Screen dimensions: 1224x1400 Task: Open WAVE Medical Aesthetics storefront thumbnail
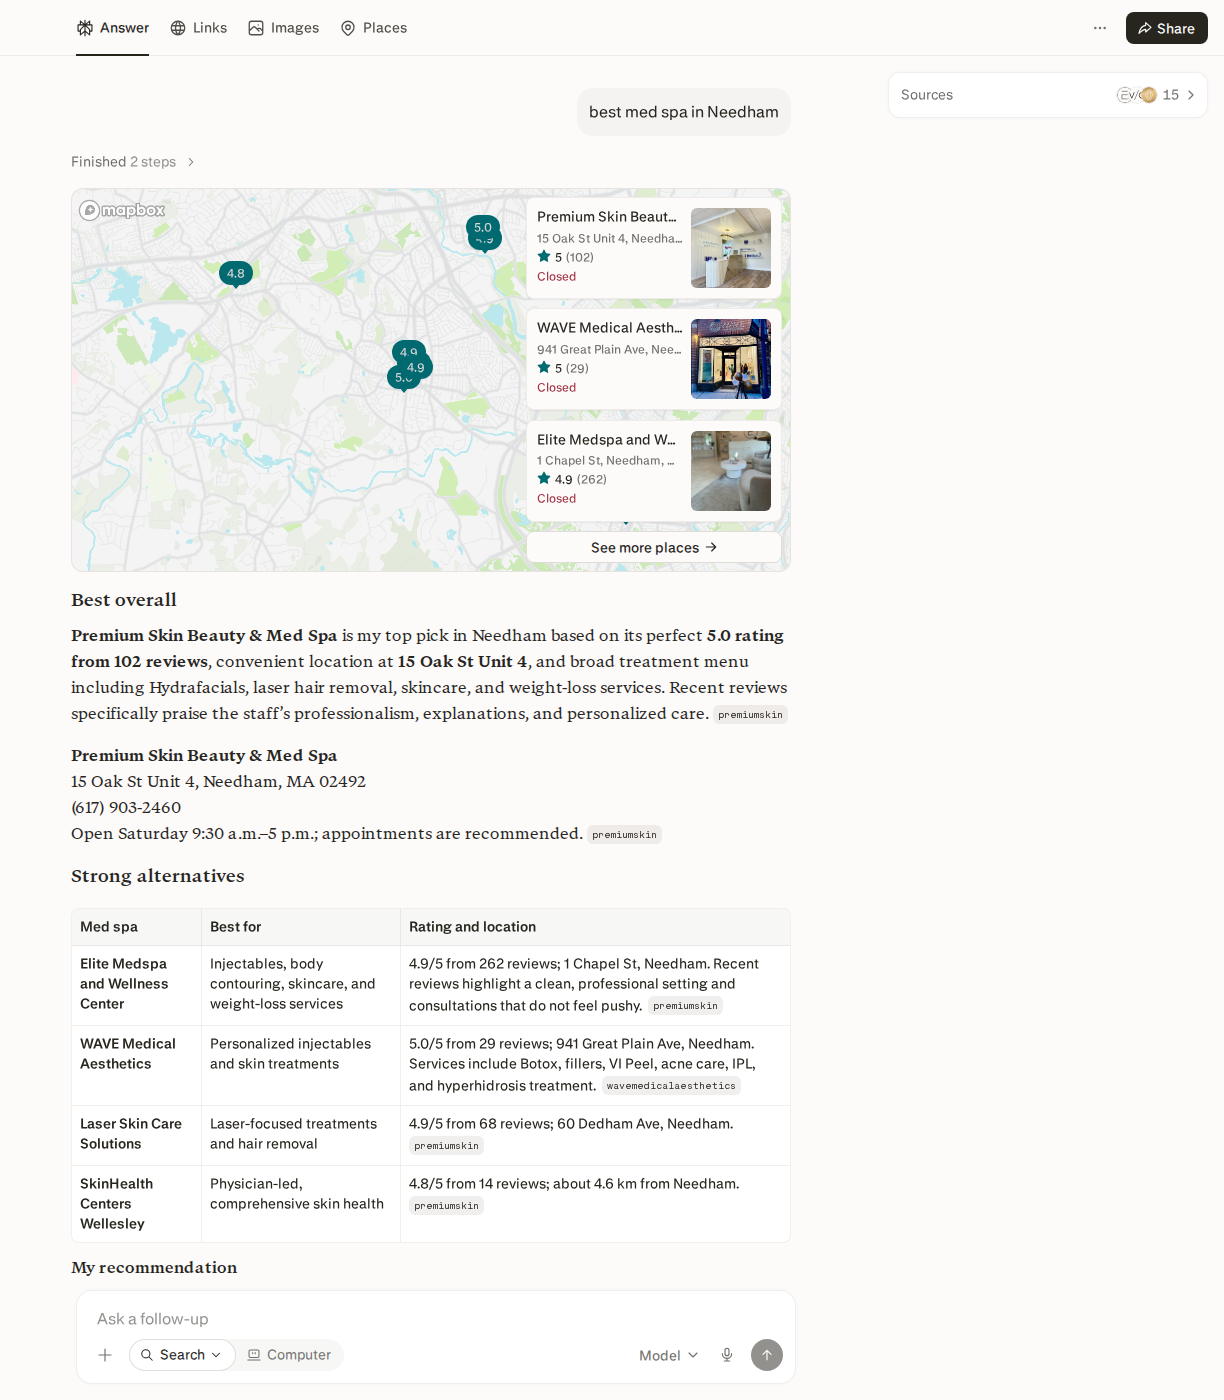click(x=731, y=359)
